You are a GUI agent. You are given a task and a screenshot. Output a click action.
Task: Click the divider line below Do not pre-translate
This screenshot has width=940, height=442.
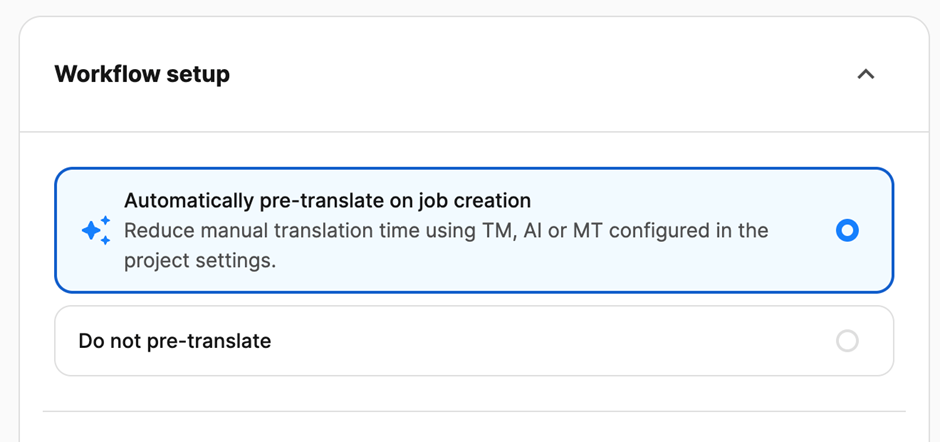(474, 411)
